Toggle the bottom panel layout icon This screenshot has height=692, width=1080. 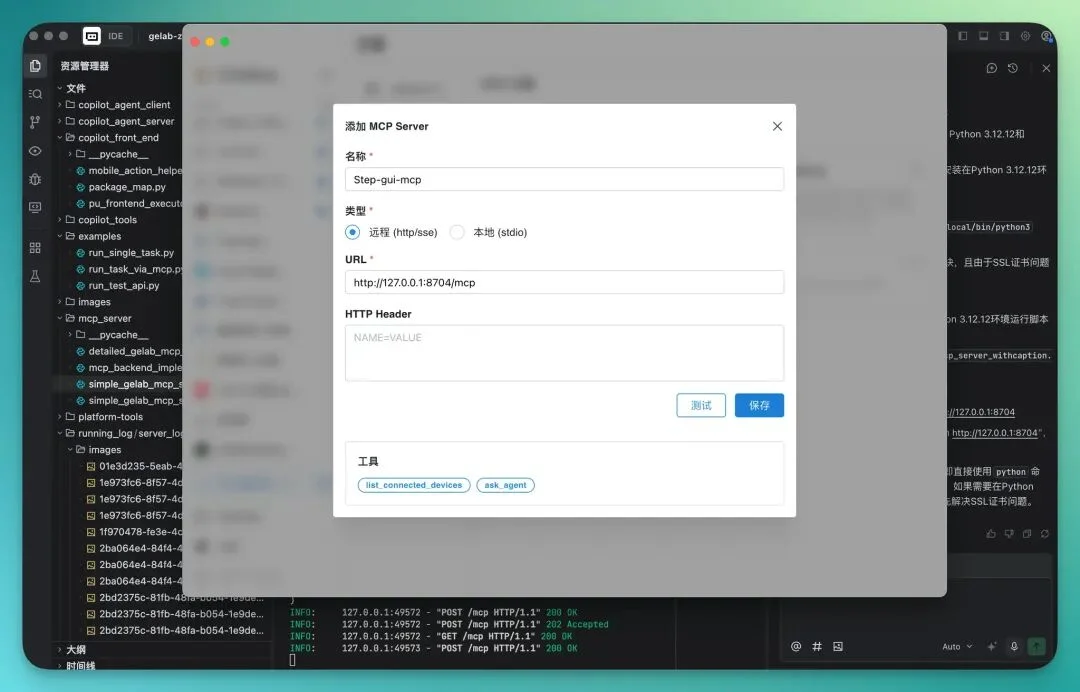[983, 36]
